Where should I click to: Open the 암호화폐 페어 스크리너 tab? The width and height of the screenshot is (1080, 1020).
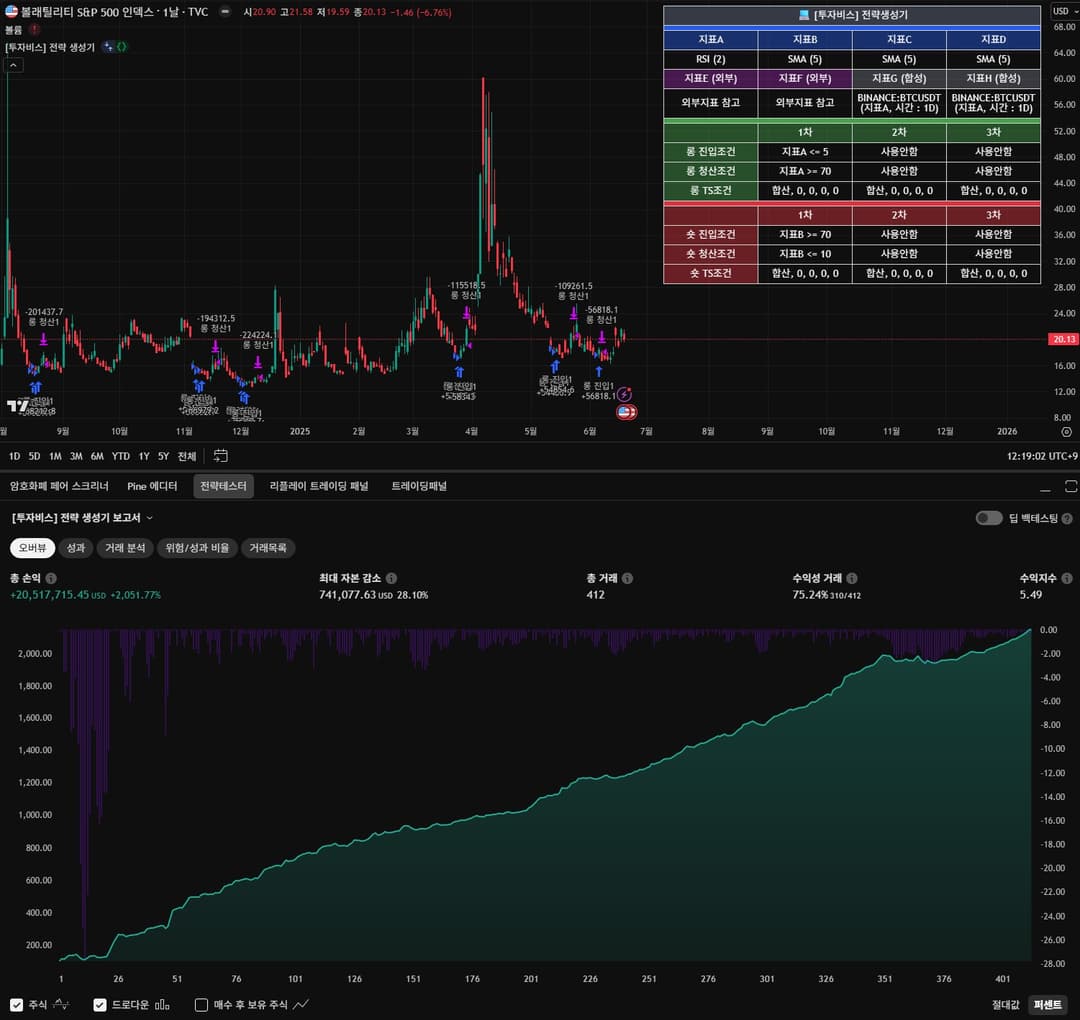click(59, 486)
